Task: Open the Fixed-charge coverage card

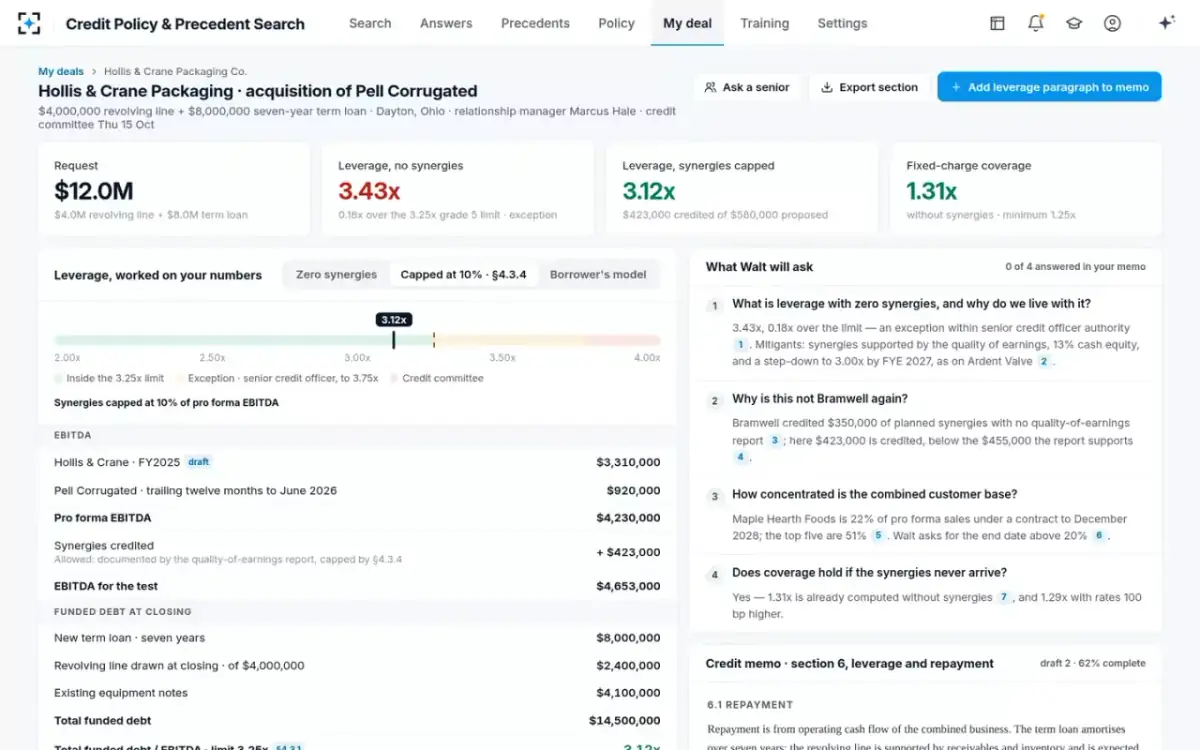Action: [1026, 189]
